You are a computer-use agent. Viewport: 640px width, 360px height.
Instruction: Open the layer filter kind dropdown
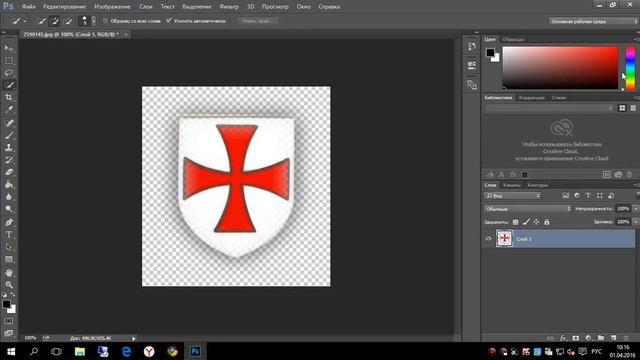tap(513, 196)
